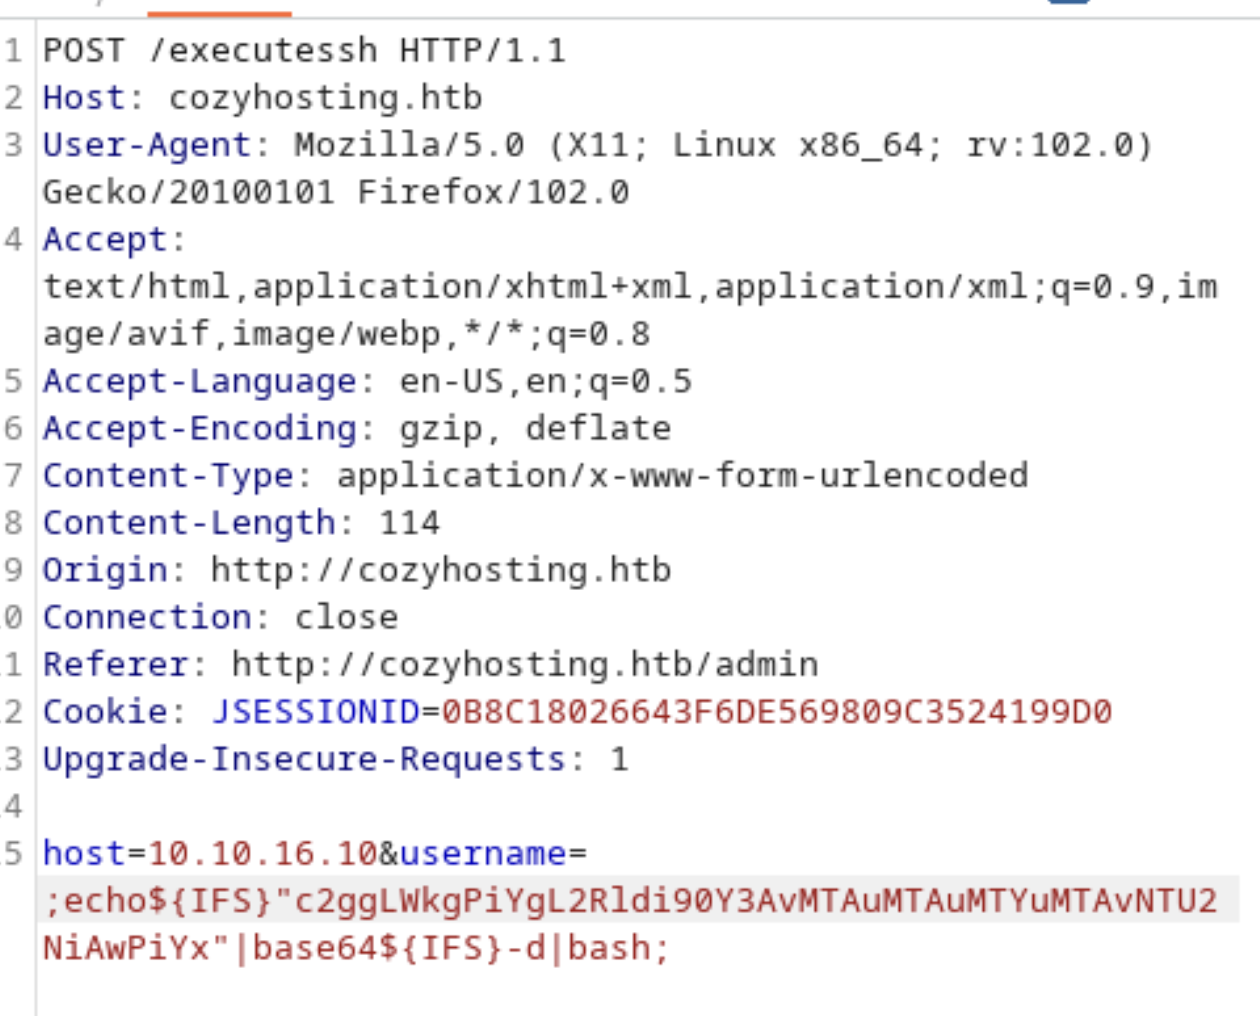Select the 'POST /executessh HTTP/1.1' request line
This screenshot has height=1016, width=1260.
(x=304, y=50)
